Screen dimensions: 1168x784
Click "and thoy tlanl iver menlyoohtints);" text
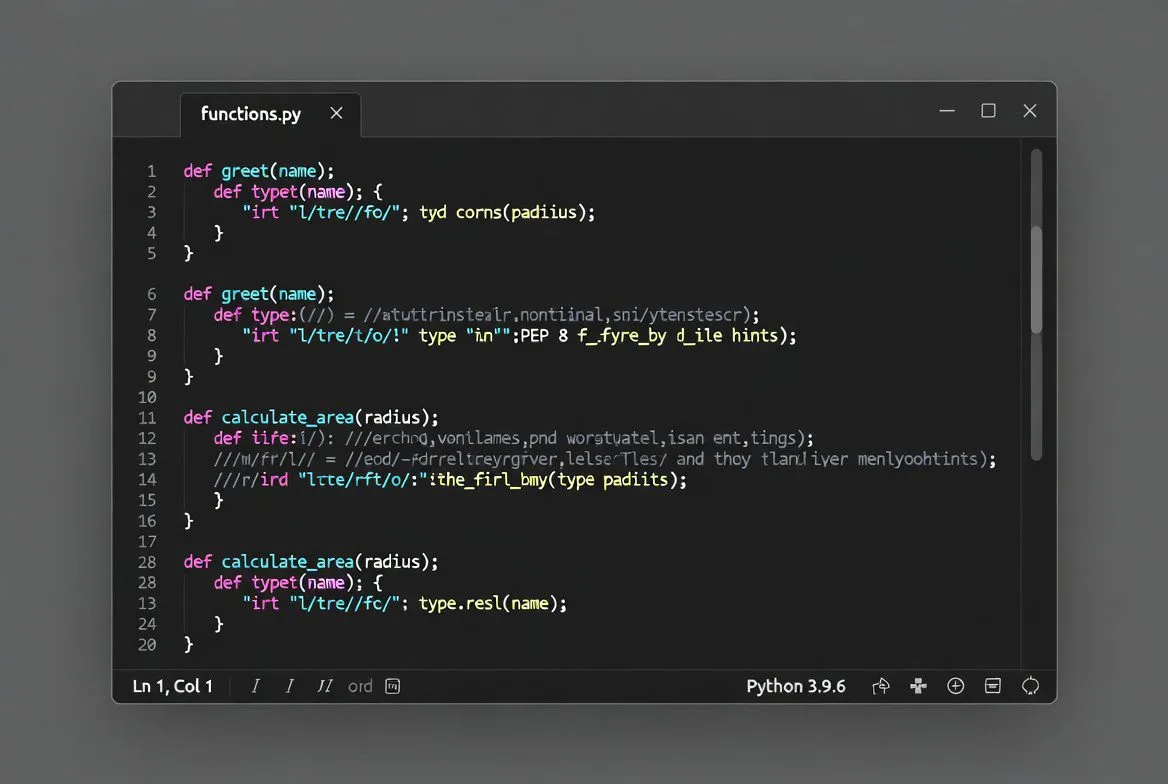tap(836, 459)
